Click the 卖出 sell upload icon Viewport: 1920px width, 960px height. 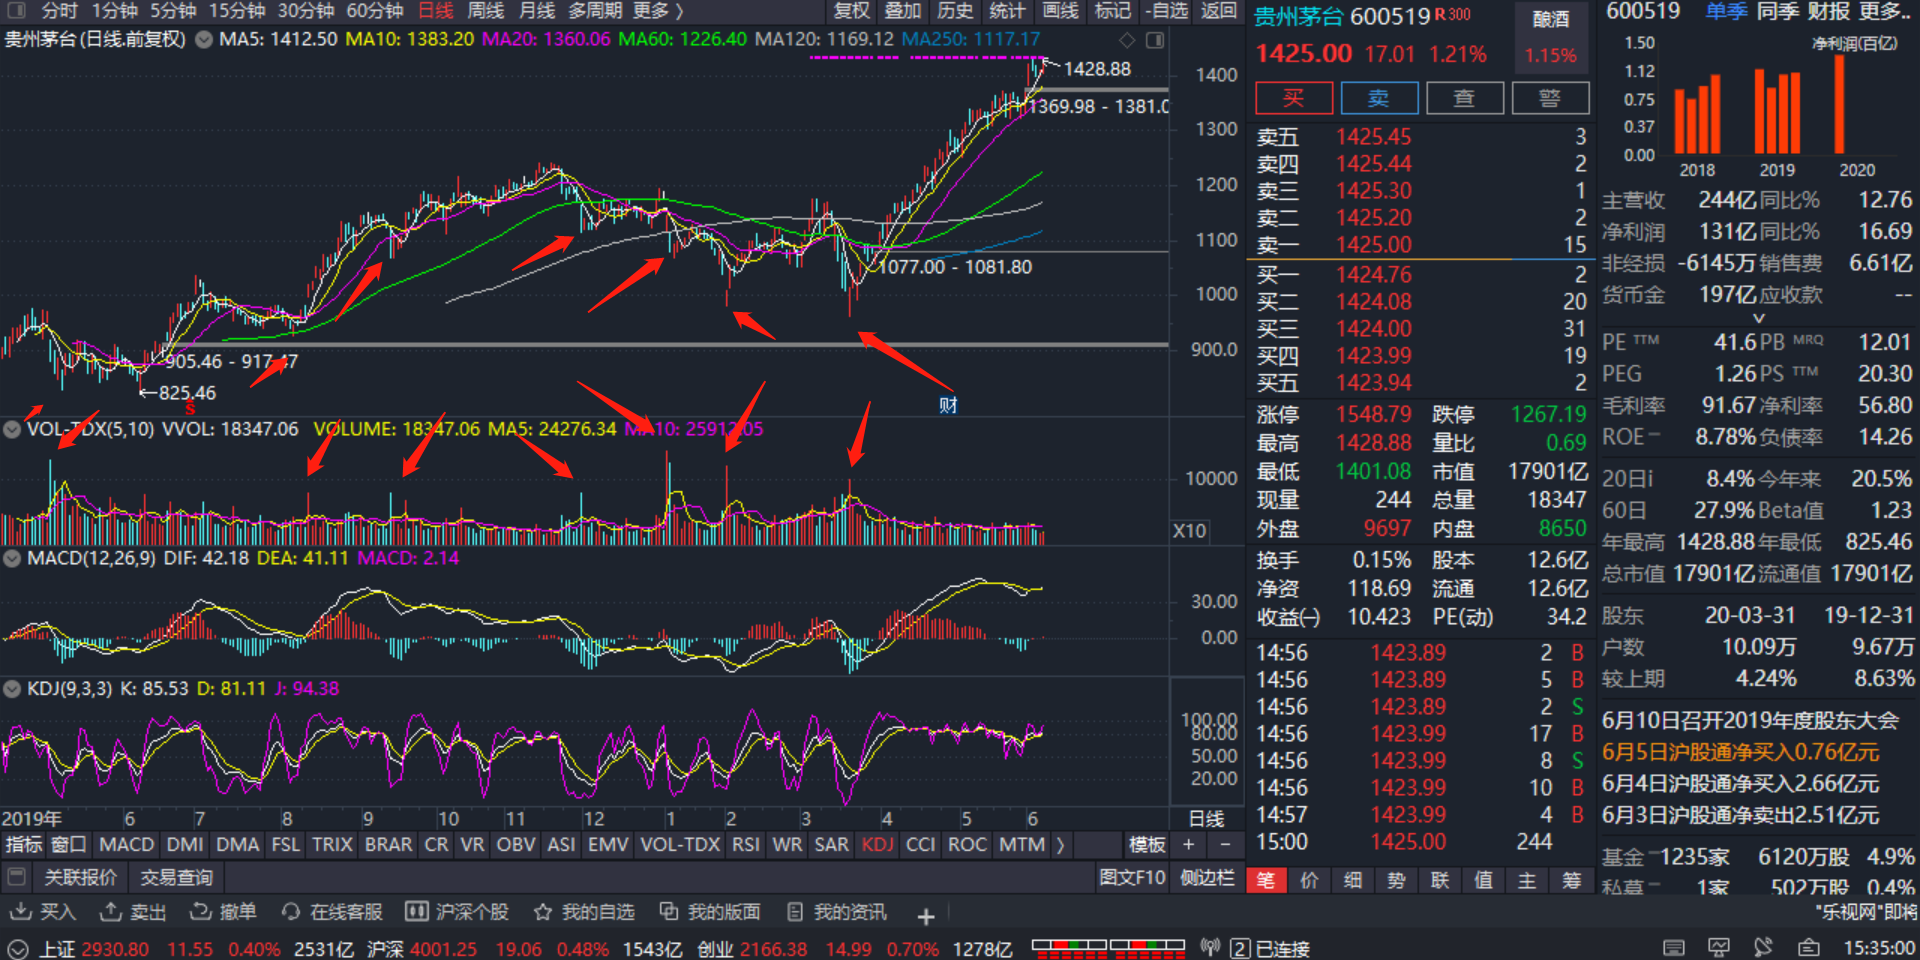110,911
